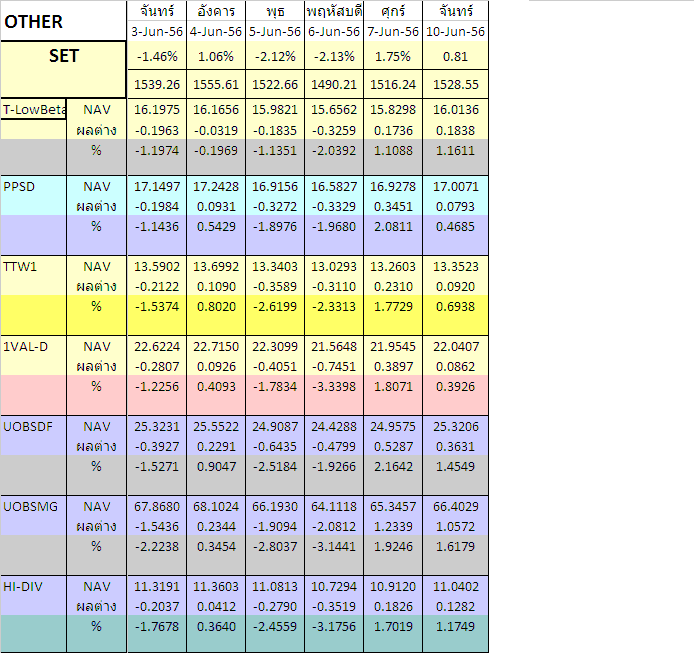Viewport: 694px width, 653px height.
Task: Select UOBSMG NAV 67.8680
Action: pos(157,506)
